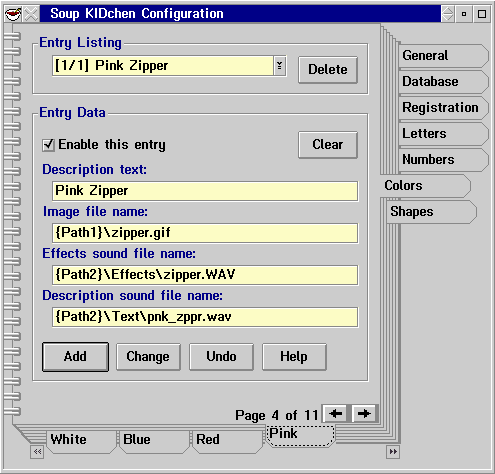The height and width of the screenshot is (474, 495).
Task: Click the Effects sound file name field
Action: [205, 275]
